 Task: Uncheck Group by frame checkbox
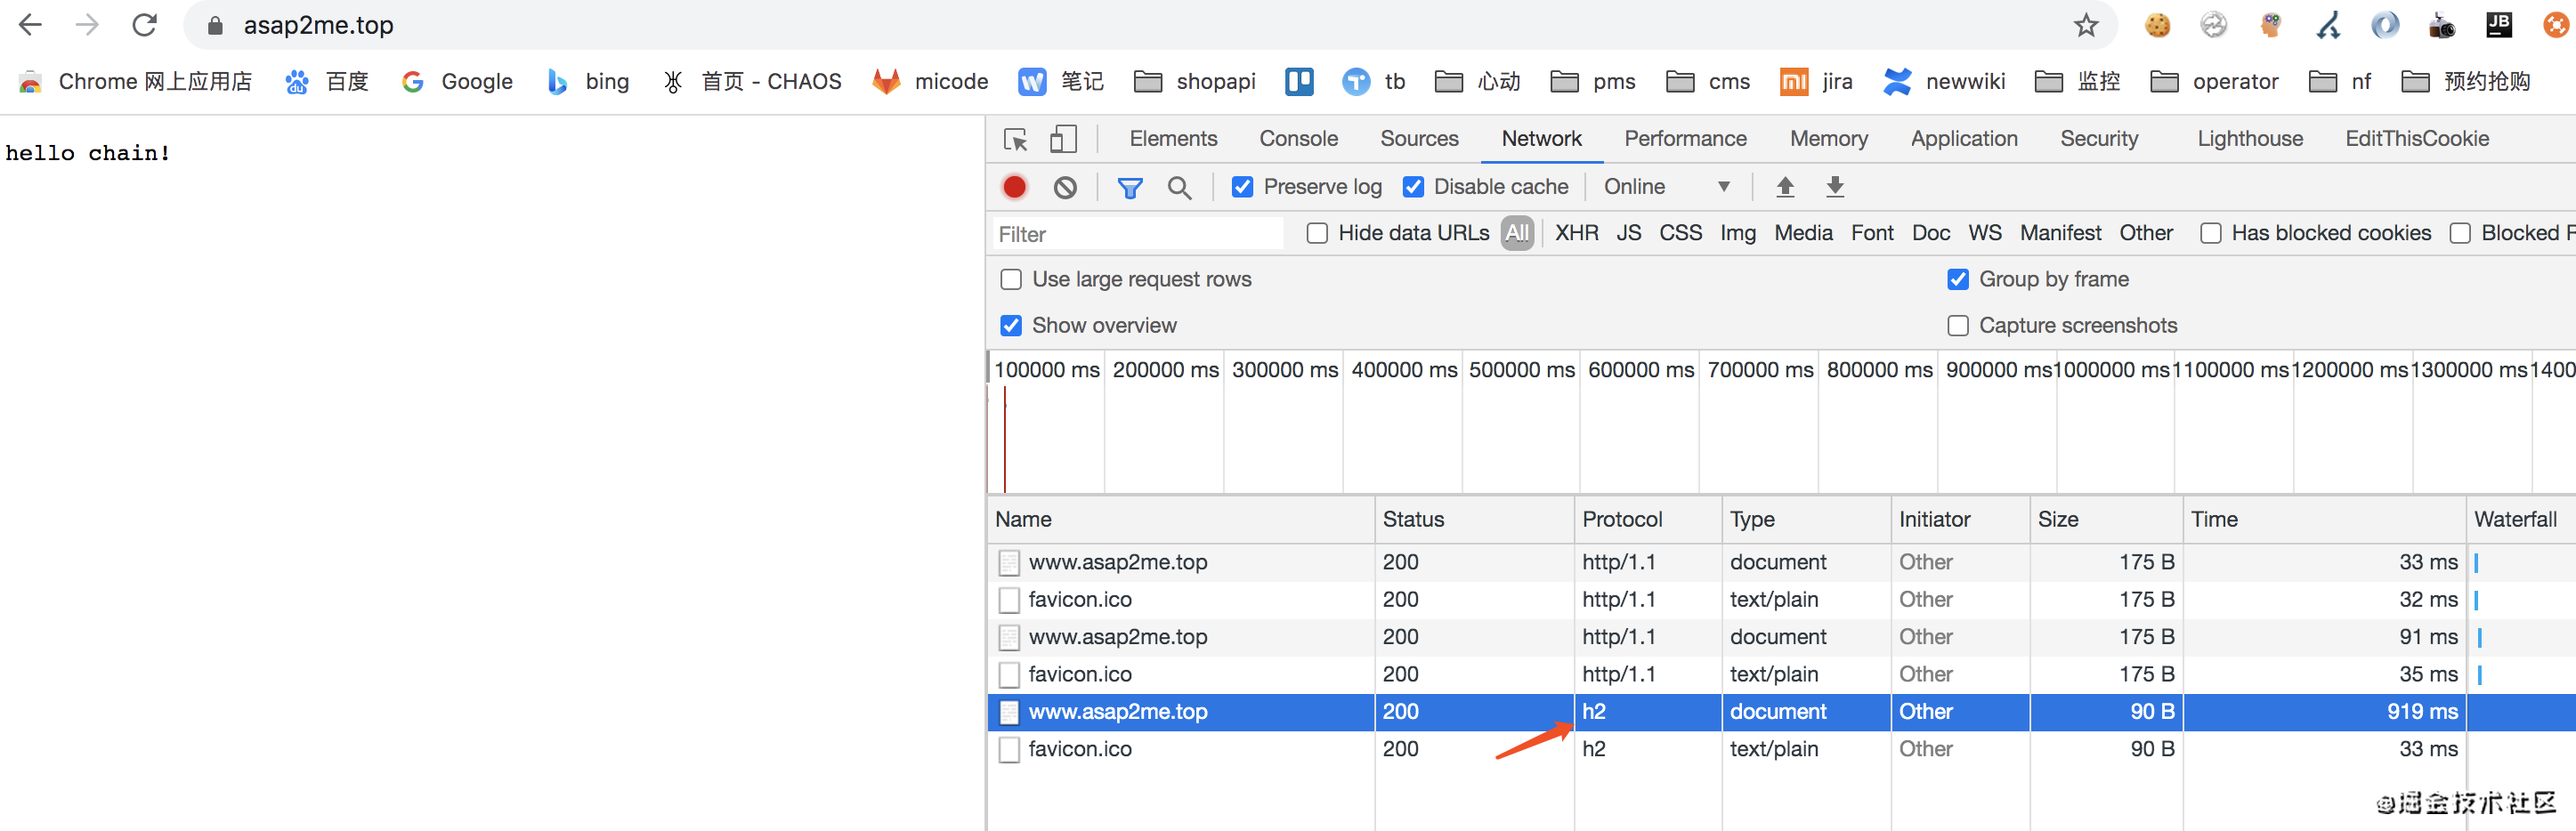click(x=1958, y=280)
